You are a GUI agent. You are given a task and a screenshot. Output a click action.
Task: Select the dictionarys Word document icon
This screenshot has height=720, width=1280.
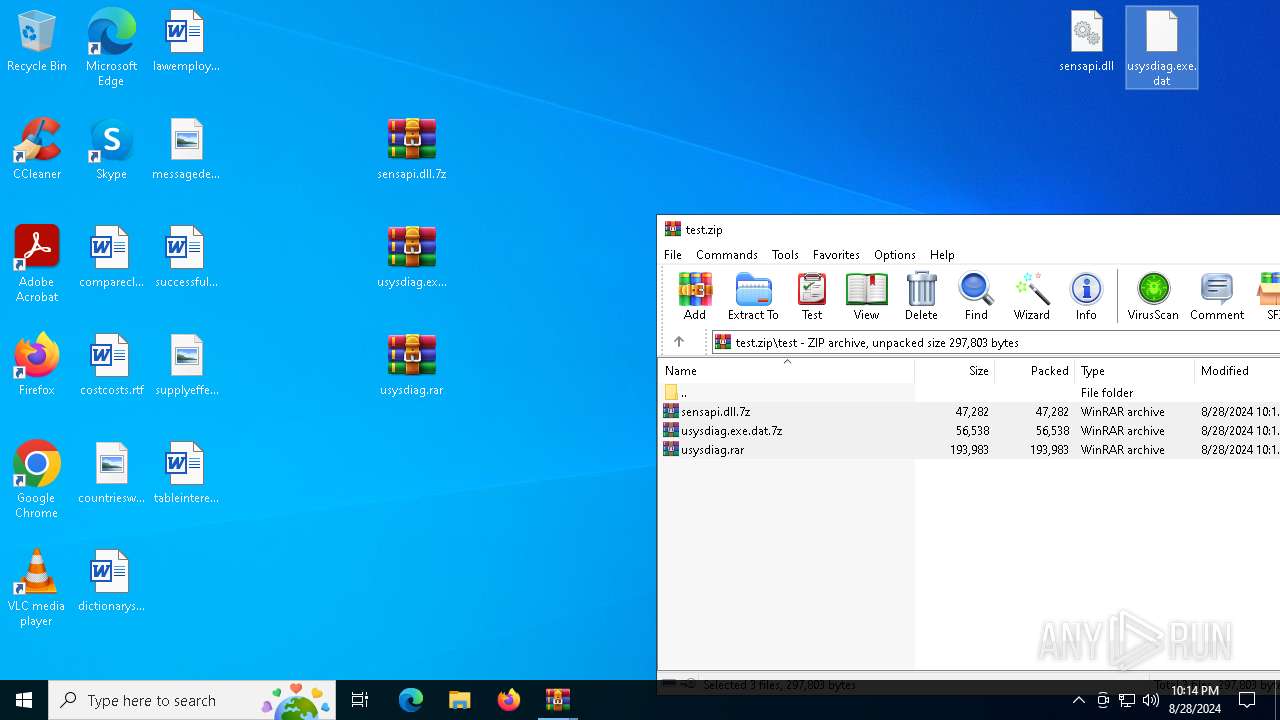[111, 582]
